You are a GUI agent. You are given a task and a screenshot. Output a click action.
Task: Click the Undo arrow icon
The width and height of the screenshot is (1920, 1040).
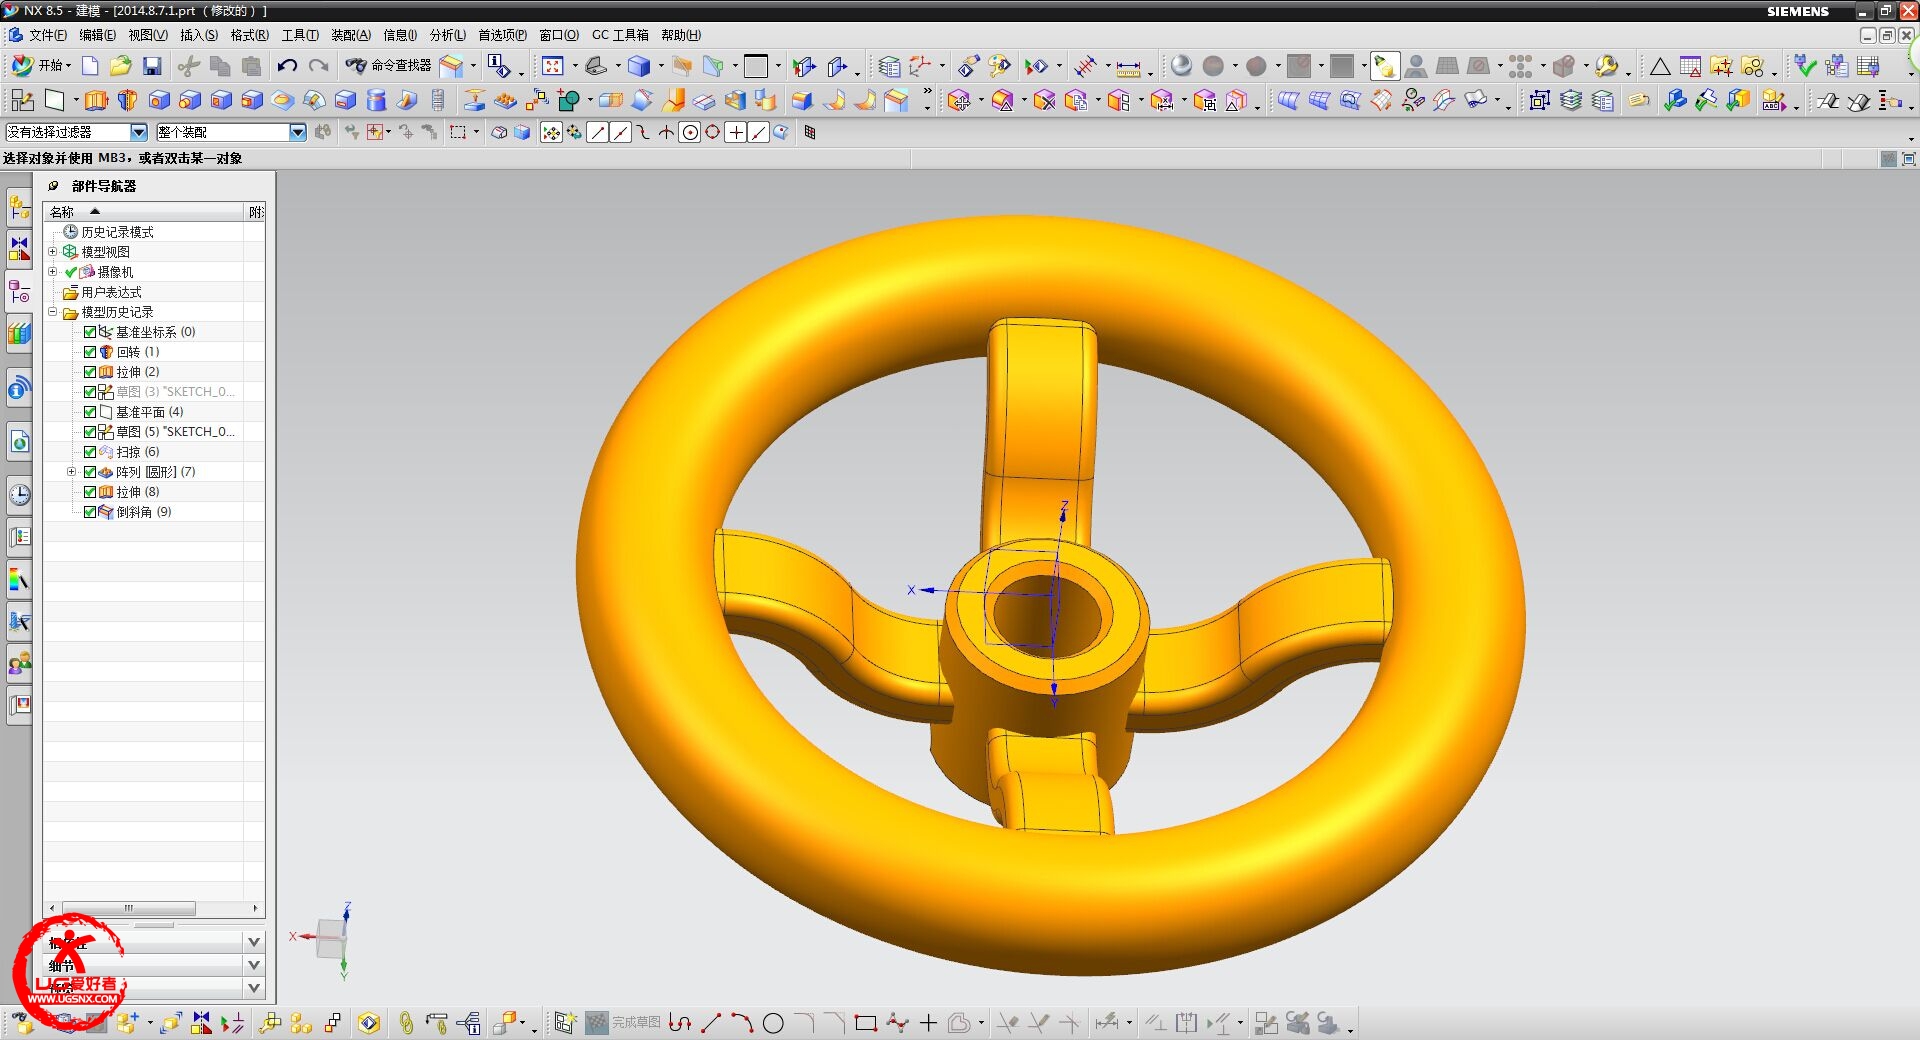(x=287, y=66)
